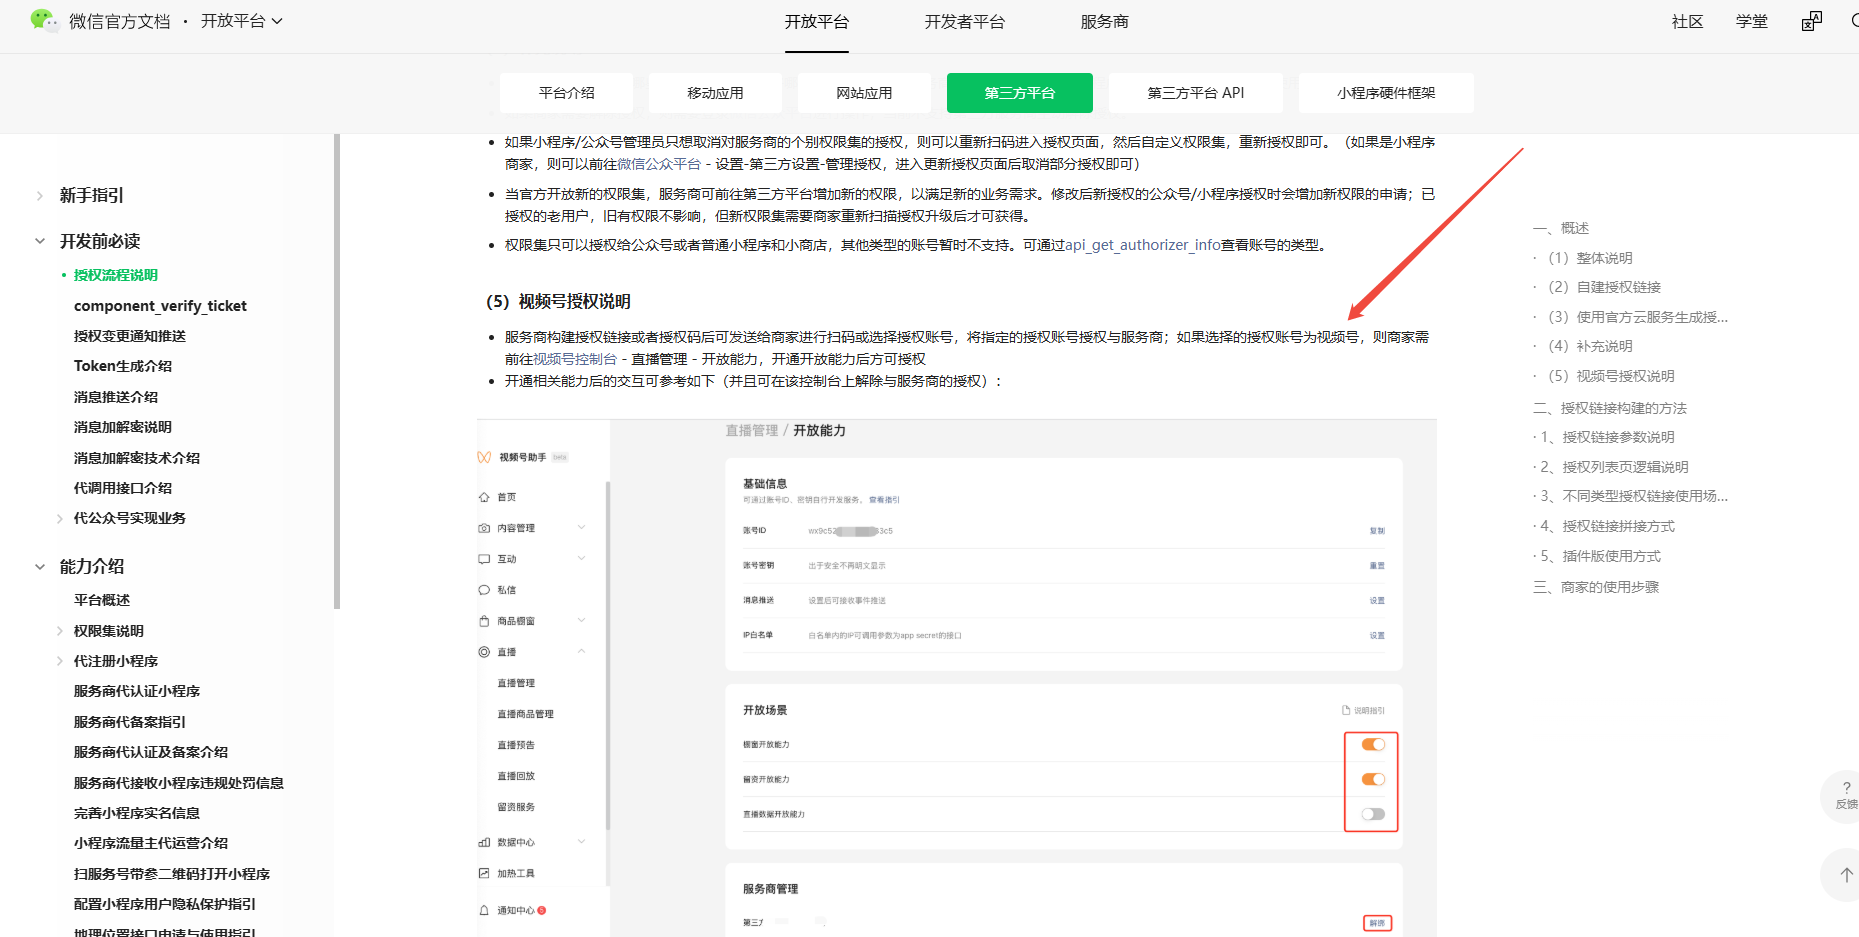Image resolution: width=1859 pixels, height=937 pixels.
Task: Open the developer tools icon in header
Action: (x=1811, y=21)
